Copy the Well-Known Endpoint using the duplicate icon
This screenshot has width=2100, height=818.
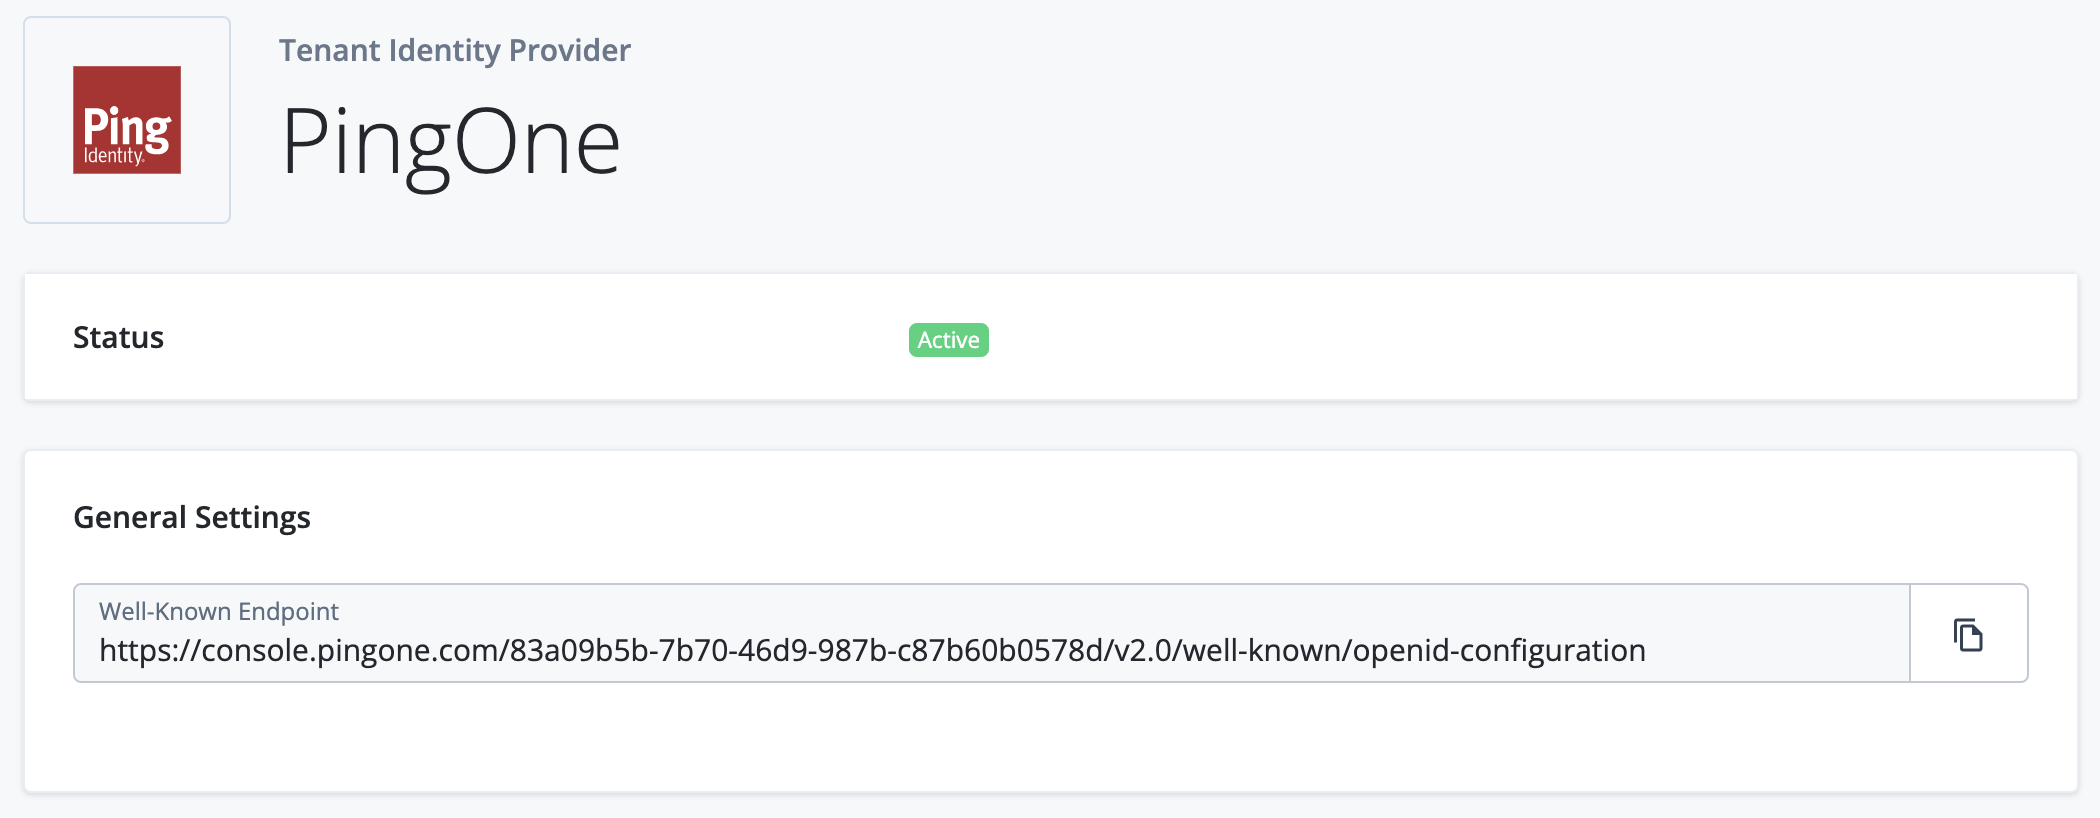click(x=1967, y=632)
